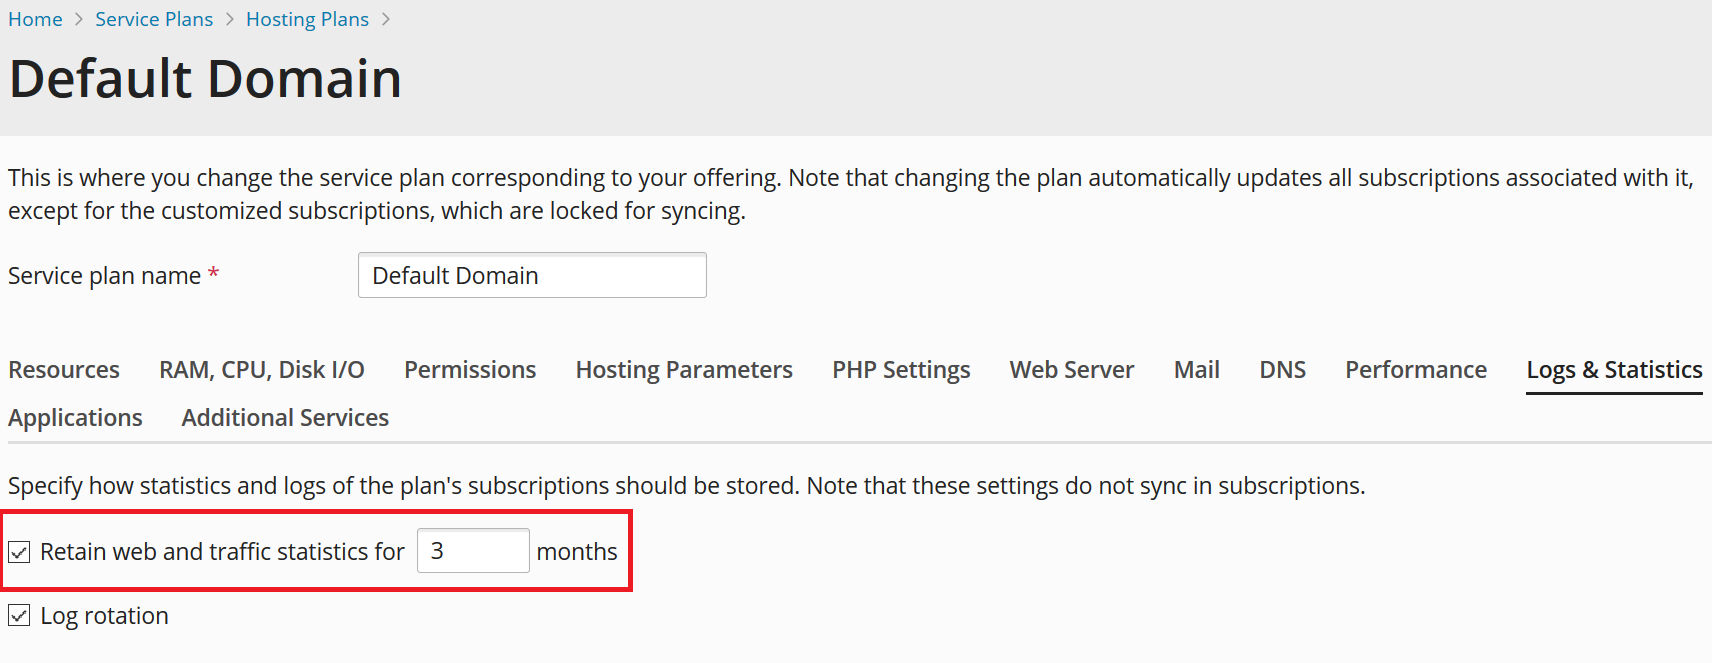
Task: Click the Service plan name field
Action: click(x=531, y=276)
